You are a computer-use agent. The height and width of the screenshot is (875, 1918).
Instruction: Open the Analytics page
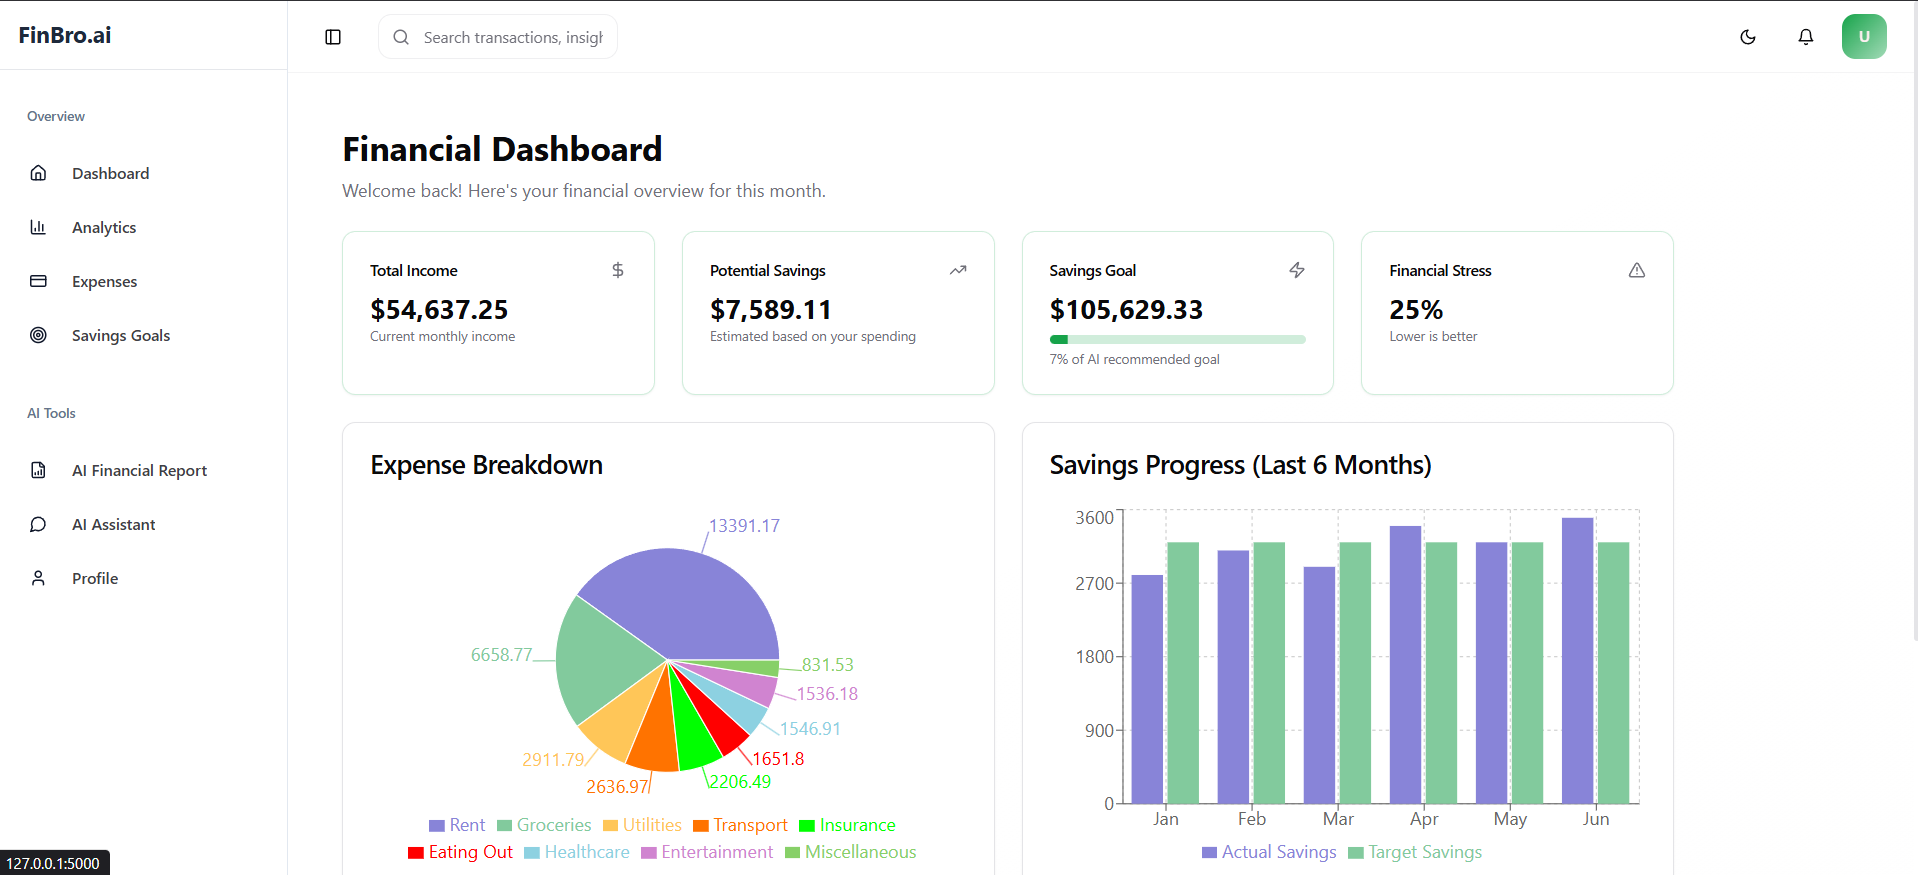point(104,228)
